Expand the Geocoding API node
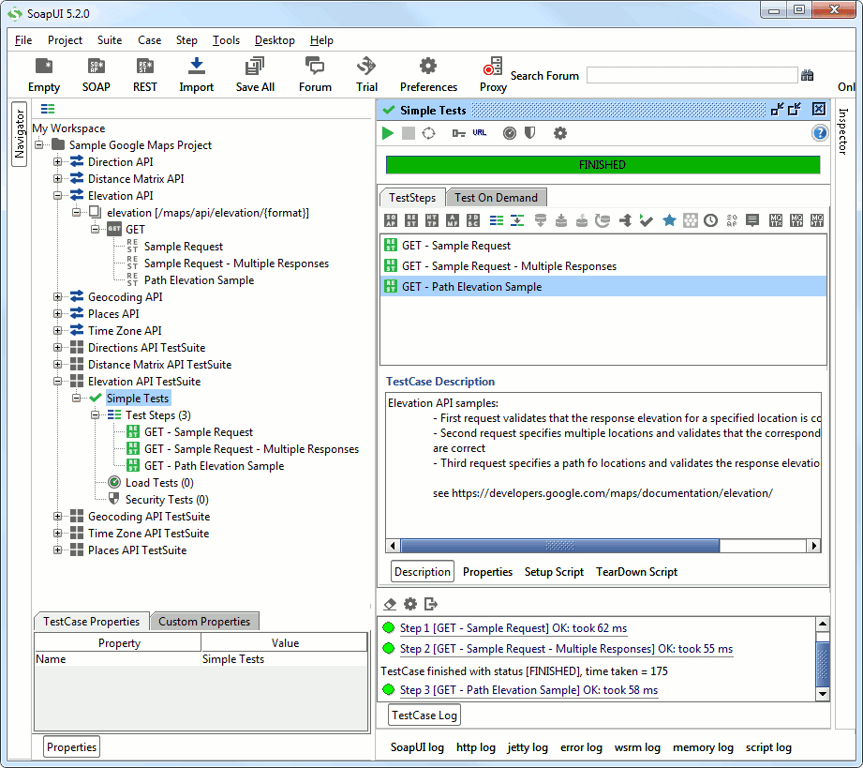 [x=57, y=297]
